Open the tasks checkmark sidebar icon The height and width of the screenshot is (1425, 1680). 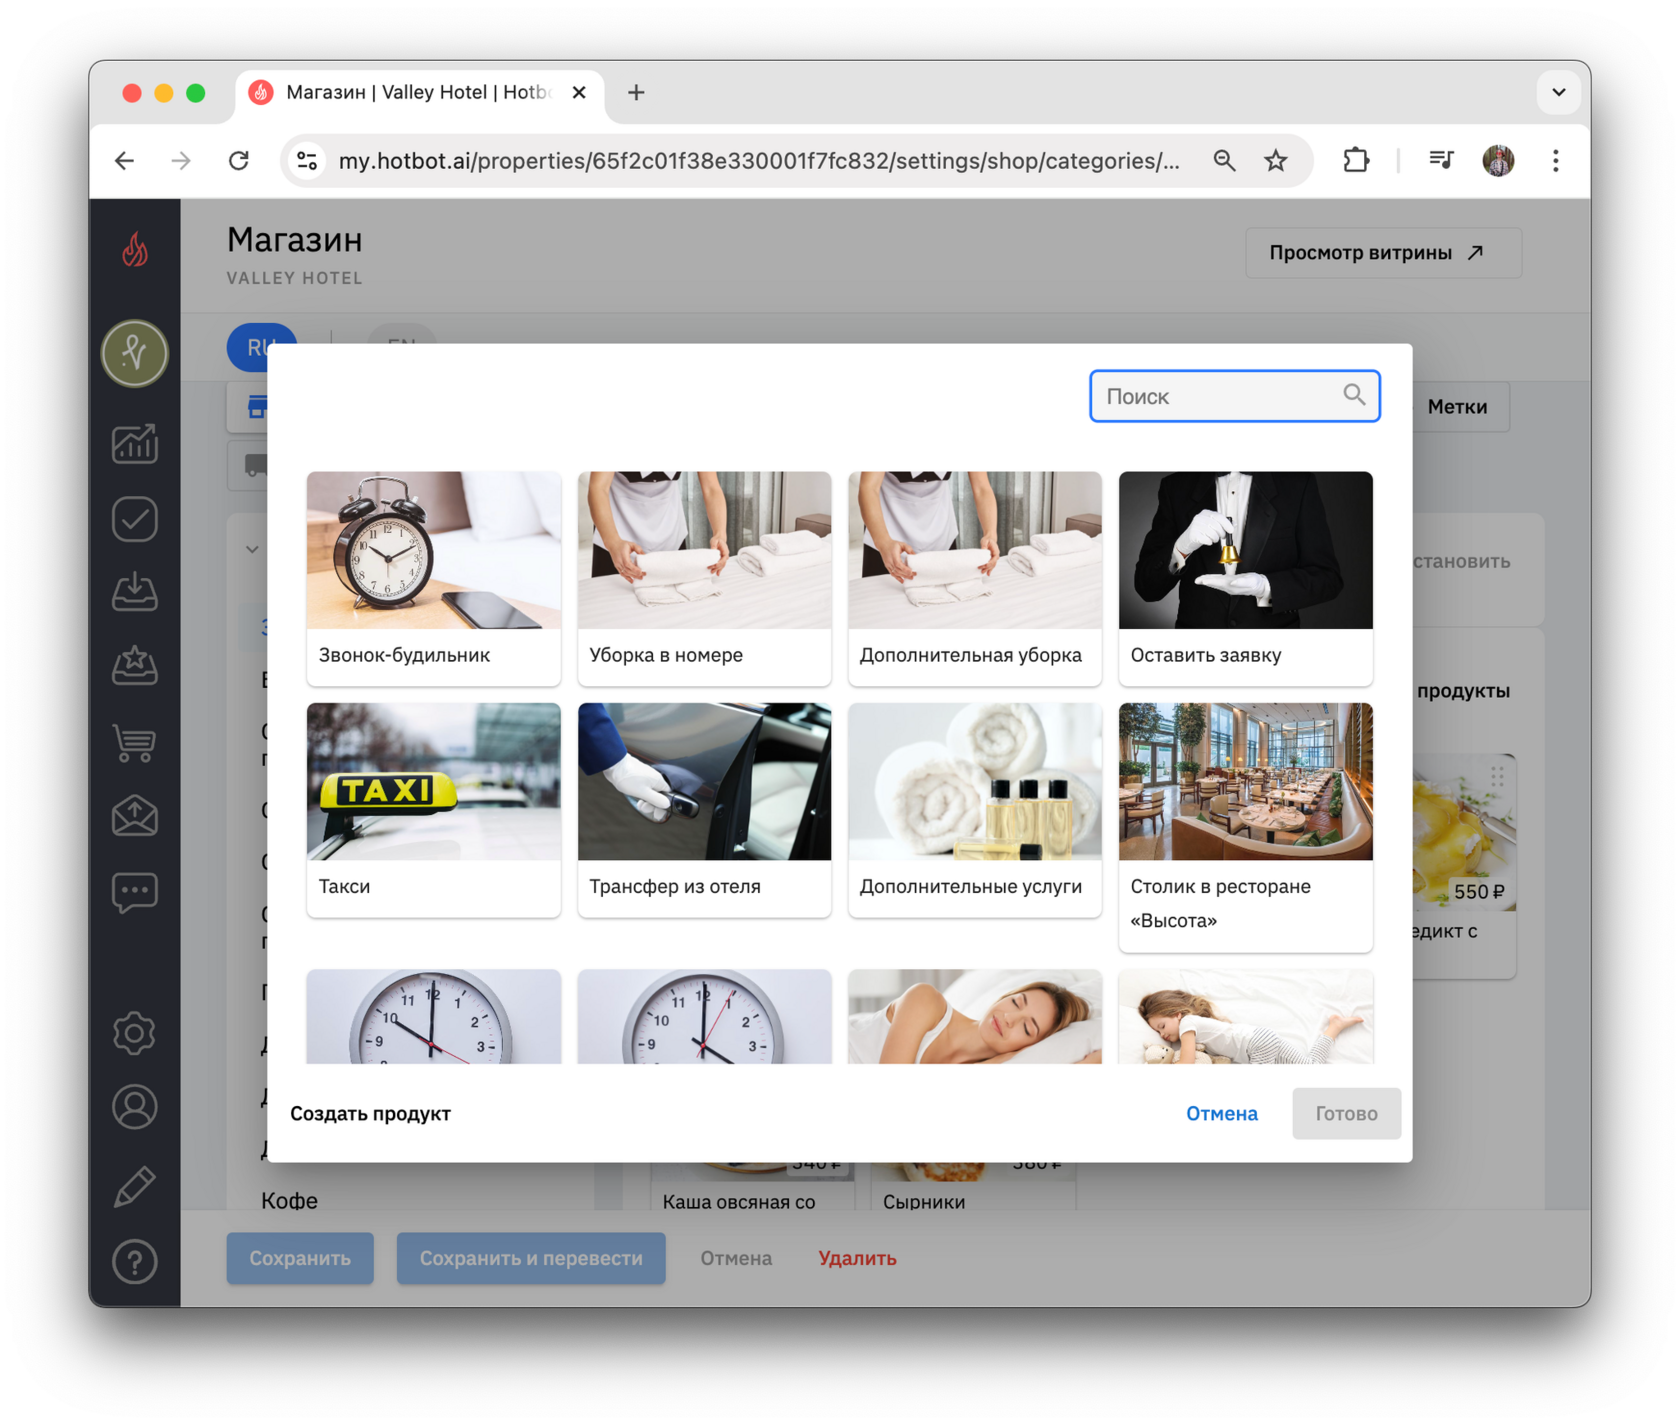135,519
